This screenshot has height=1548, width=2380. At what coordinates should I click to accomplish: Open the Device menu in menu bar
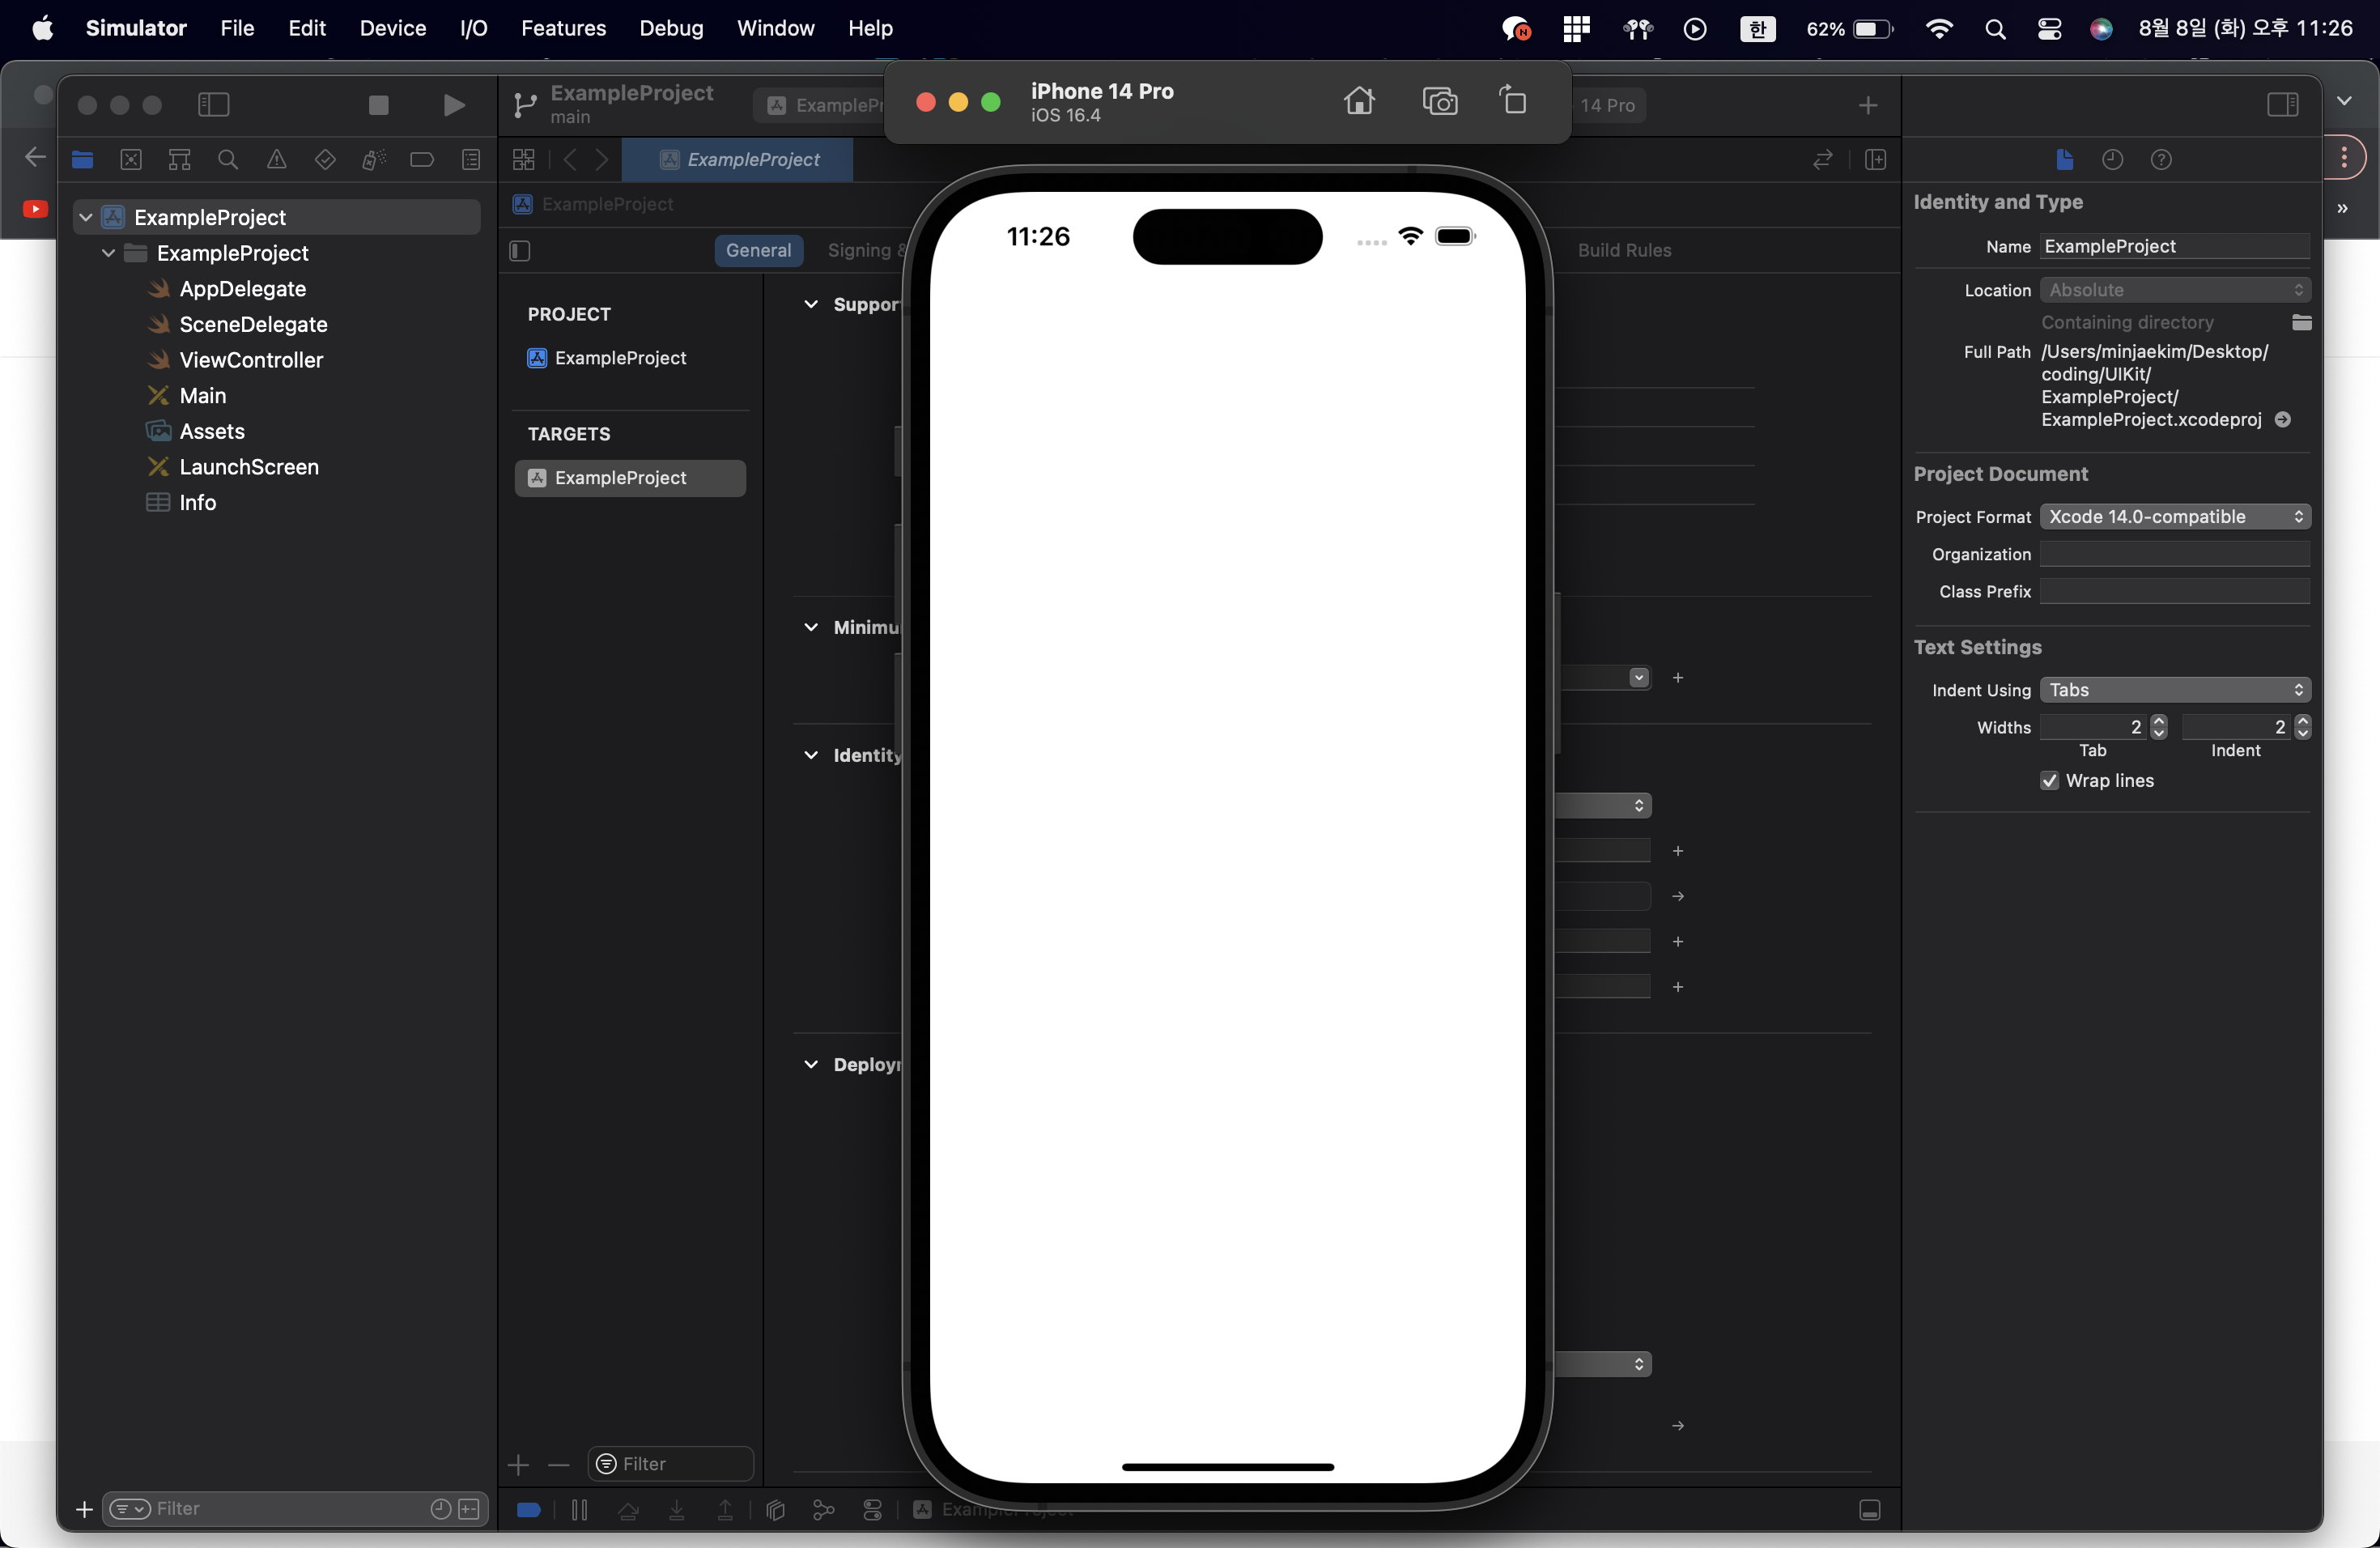pyautogui.click(x=392, y=28)
